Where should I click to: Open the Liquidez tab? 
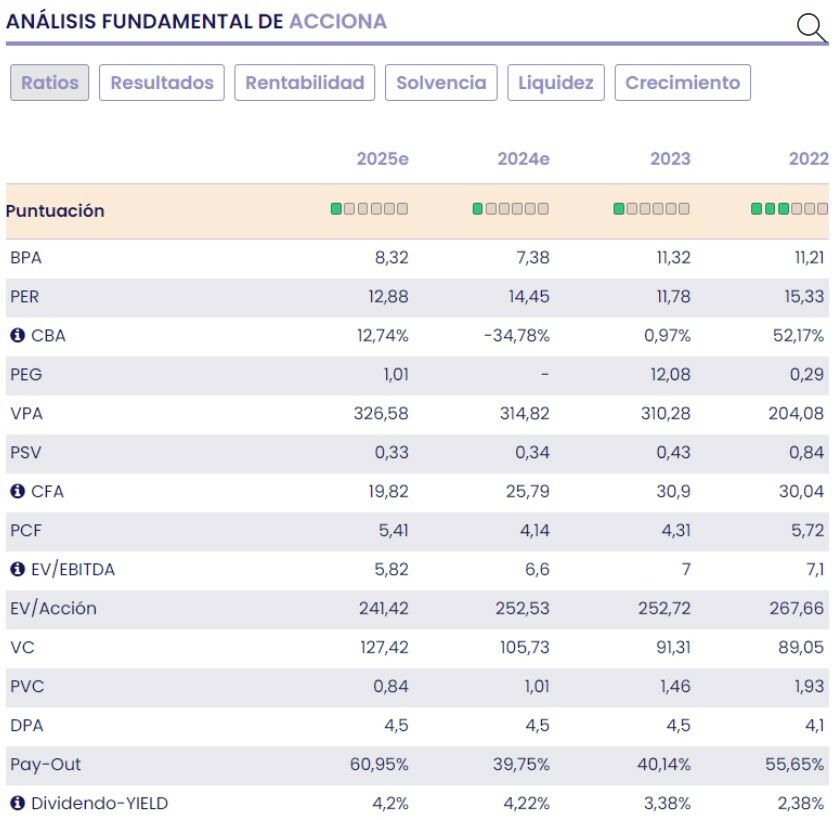555,83
